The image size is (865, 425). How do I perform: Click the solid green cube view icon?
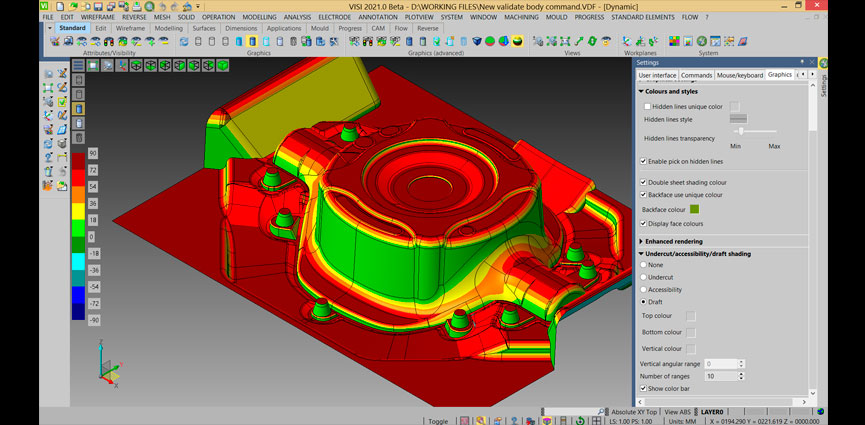click(222, 66)
